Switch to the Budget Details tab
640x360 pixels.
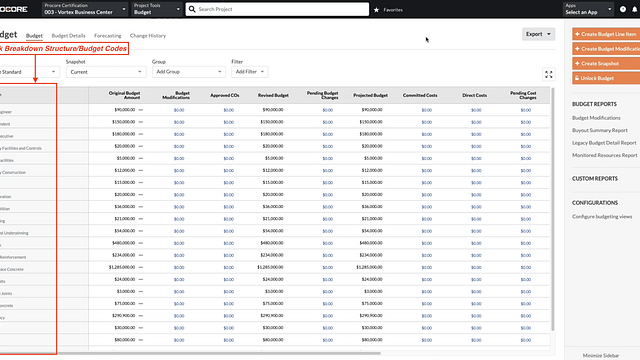pos(69,36)
